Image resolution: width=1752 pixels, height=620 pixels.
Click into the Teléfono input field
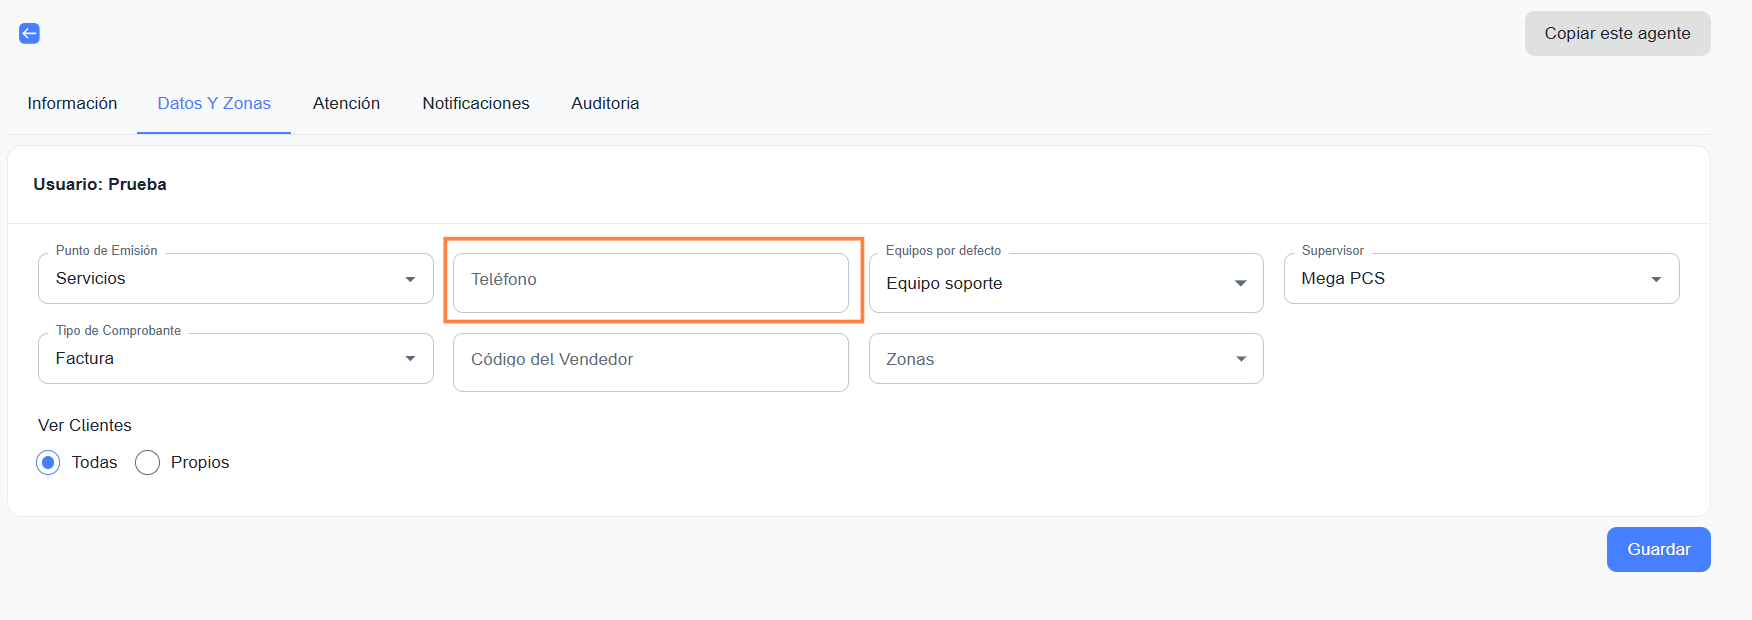650,280
